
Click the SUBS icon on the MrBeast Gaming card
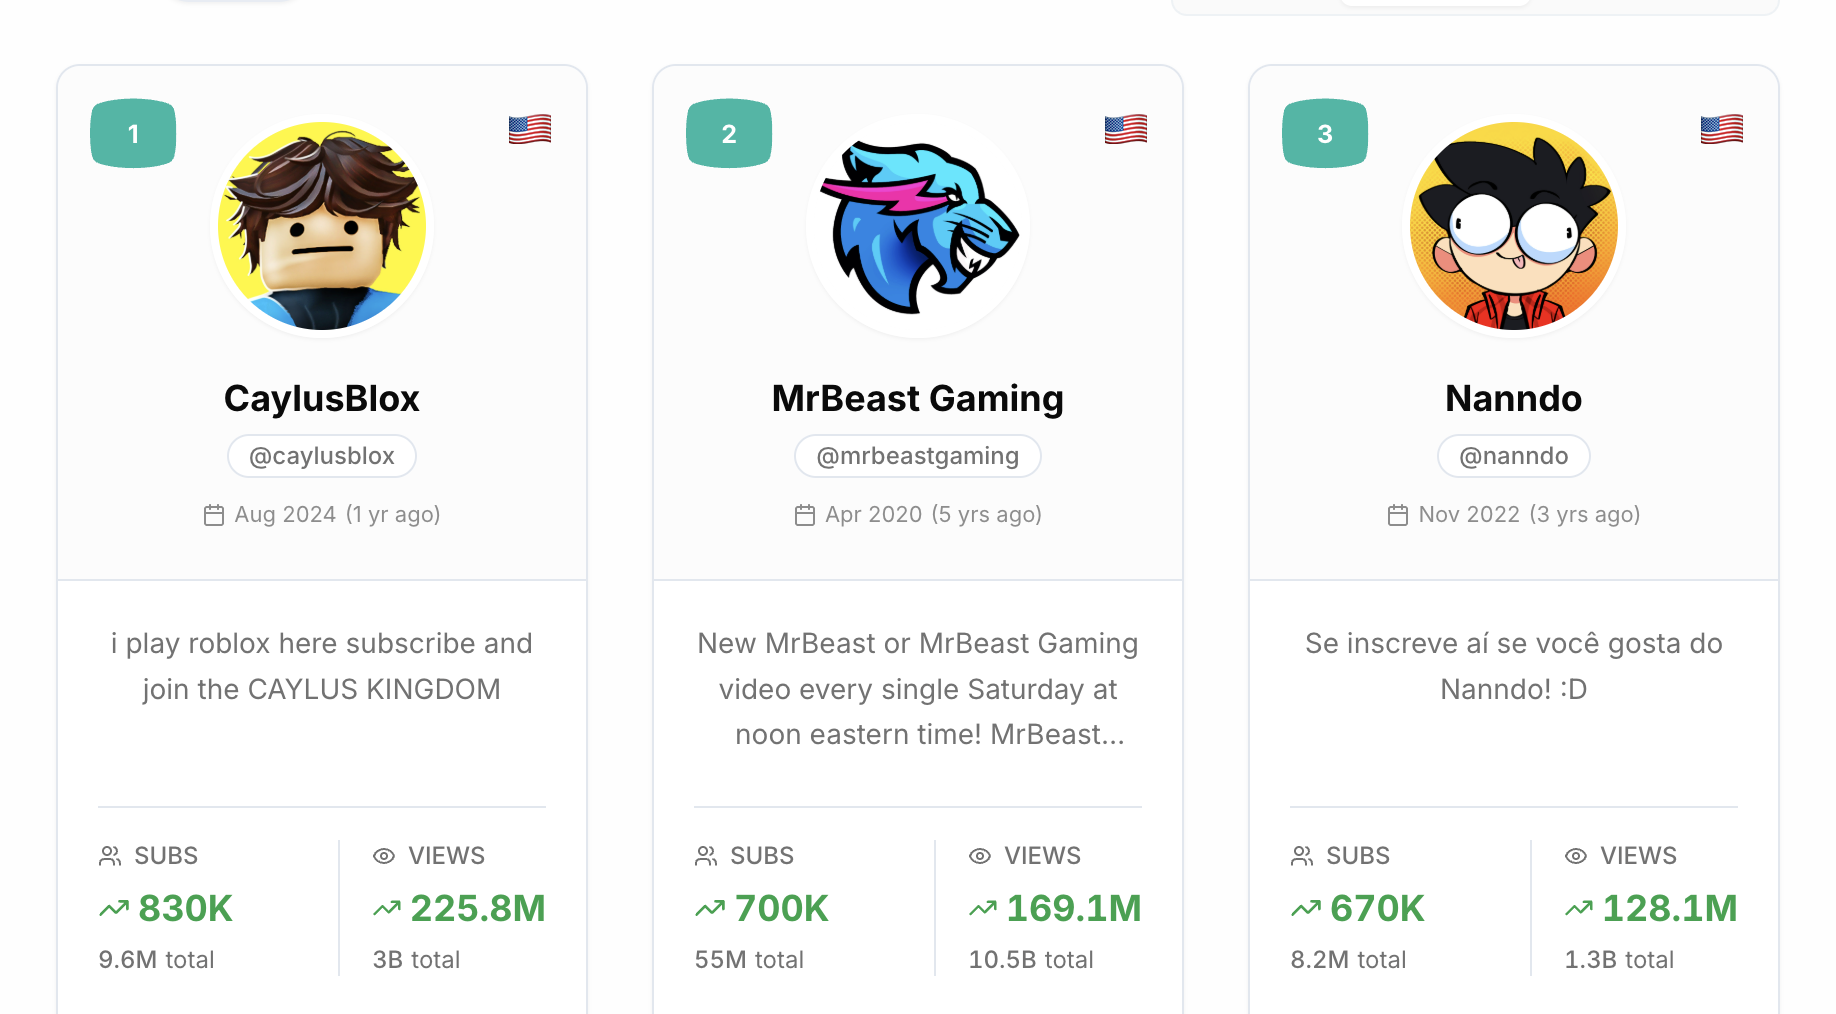[x=705, y=856]
